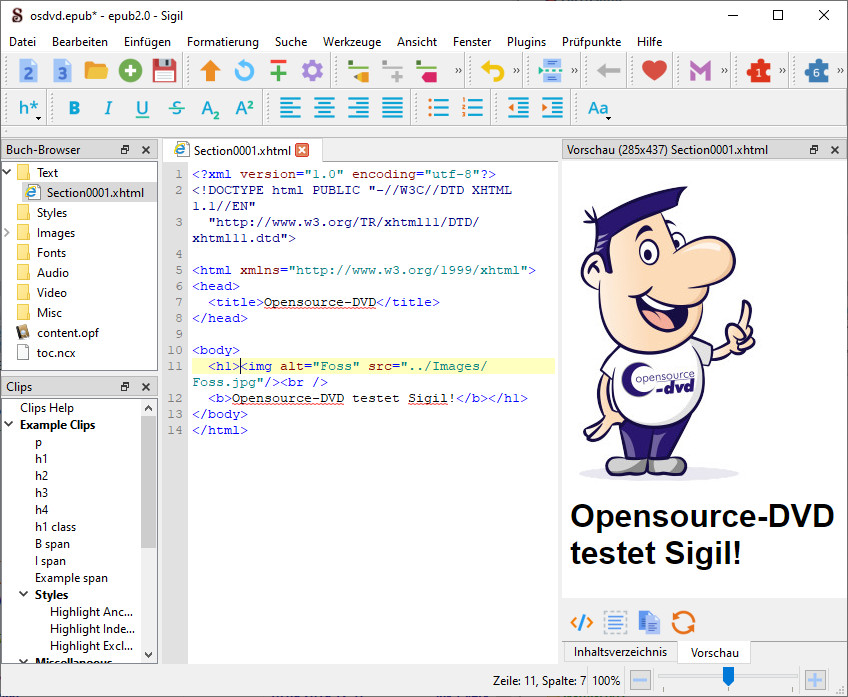This screenshot has width=848, height=697.
Task: Click the Undo arrow icon
Action: tap(493, 71)
